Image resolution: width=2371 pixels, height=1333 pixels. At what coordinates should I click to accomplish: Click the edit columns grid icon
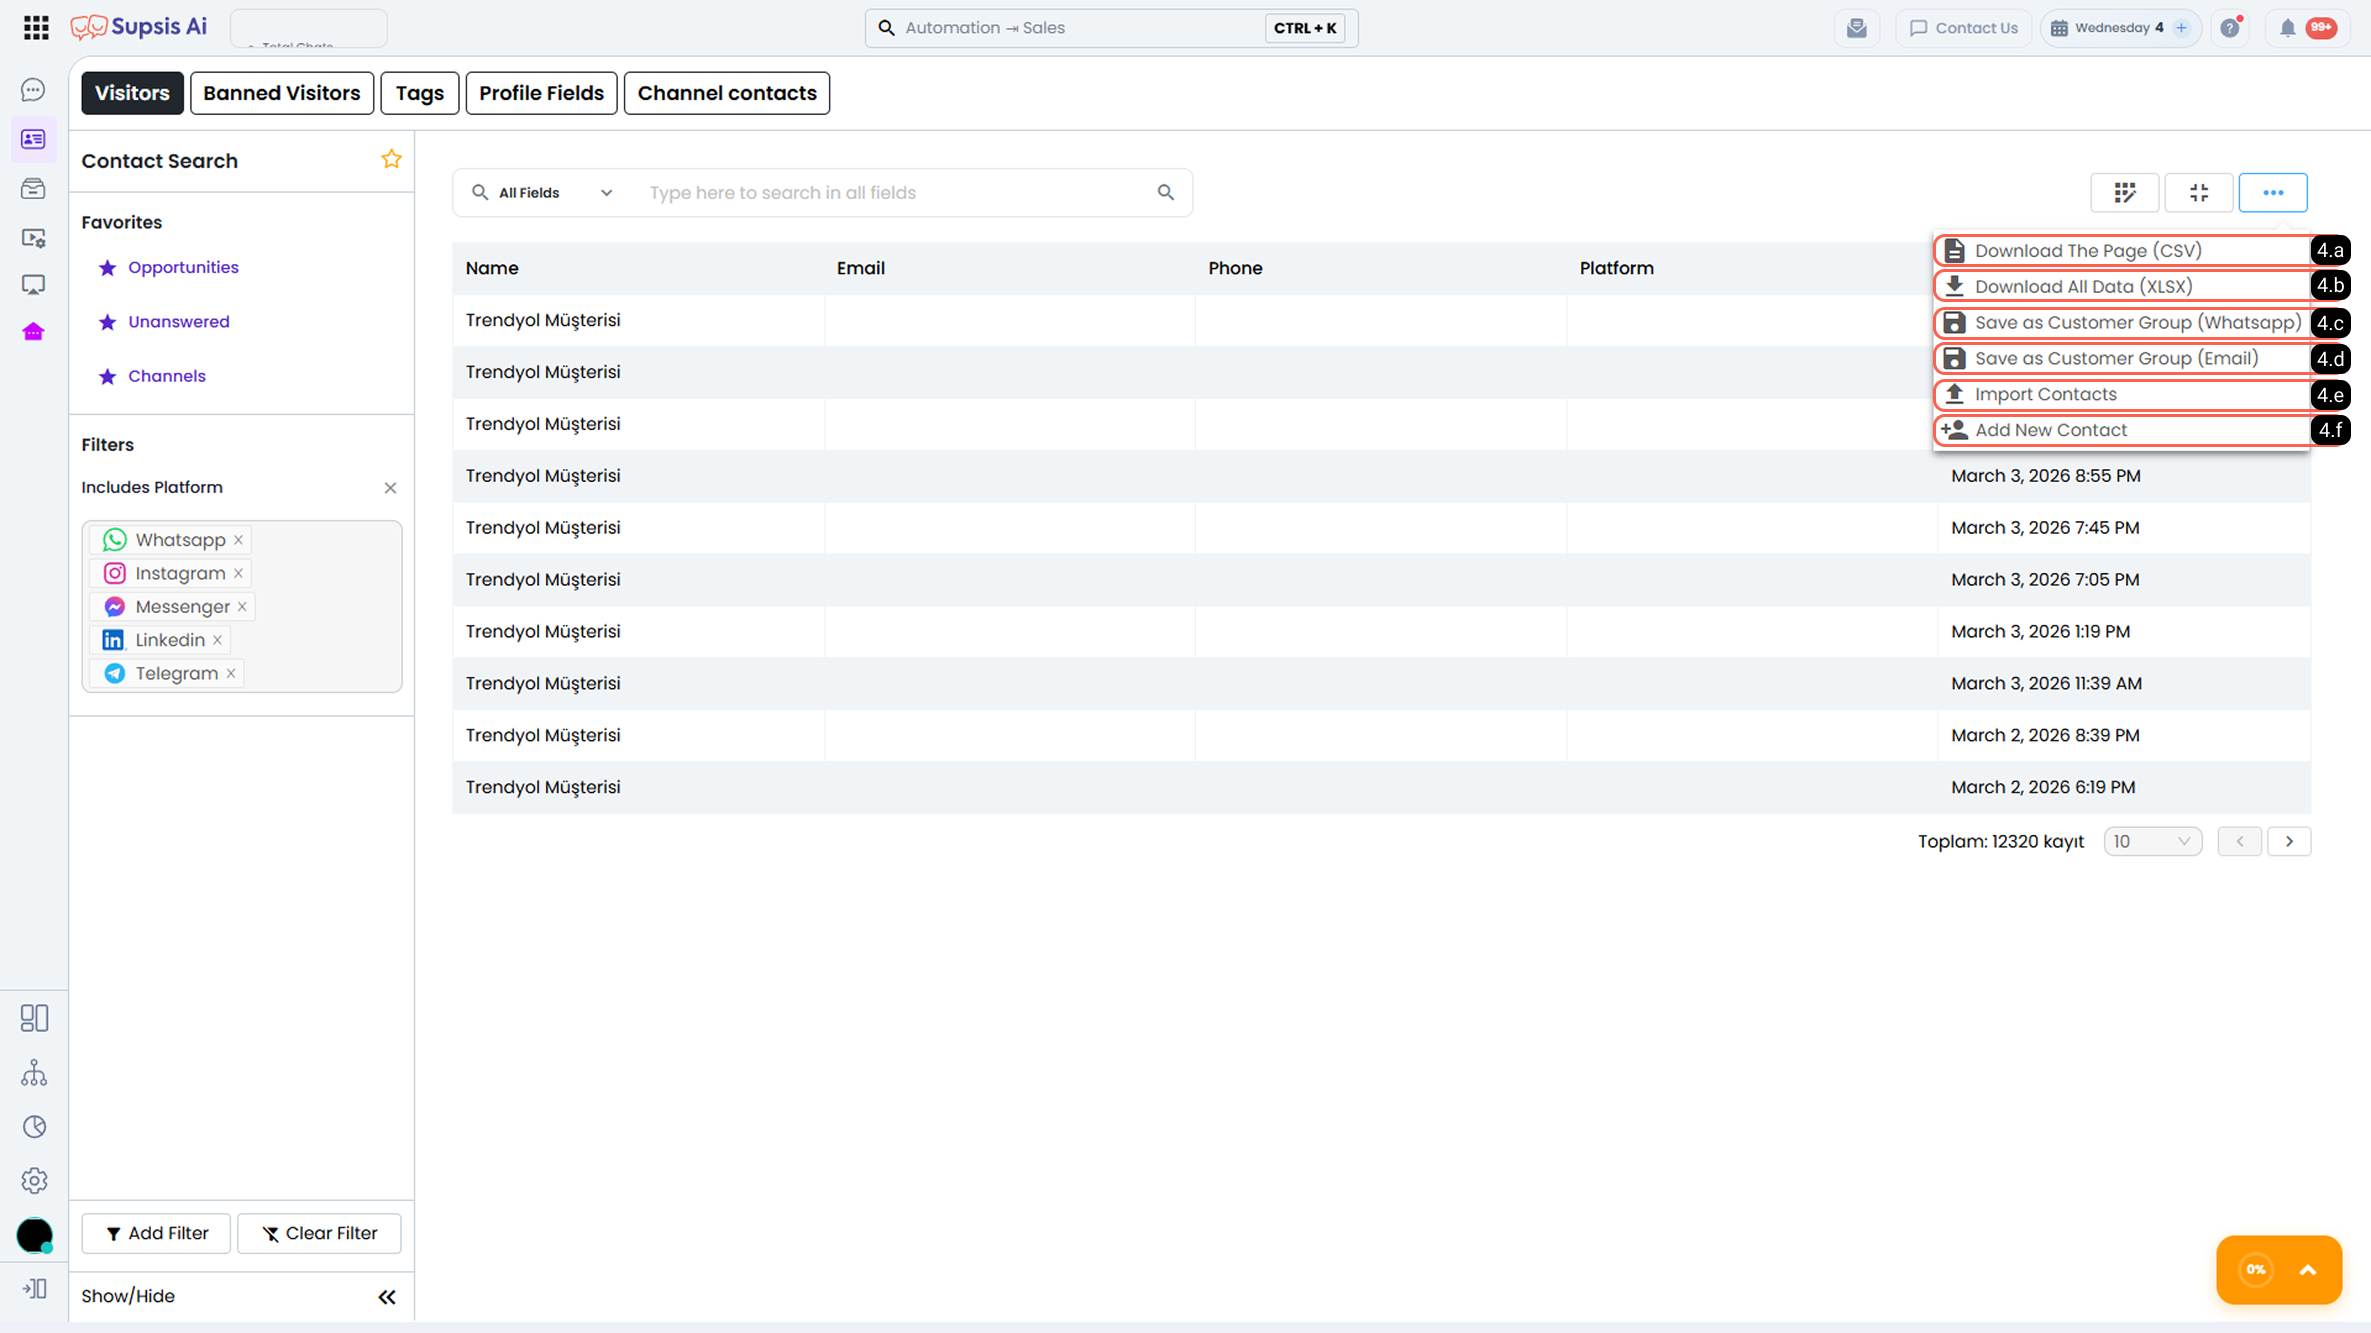[x=2125, y=193]
